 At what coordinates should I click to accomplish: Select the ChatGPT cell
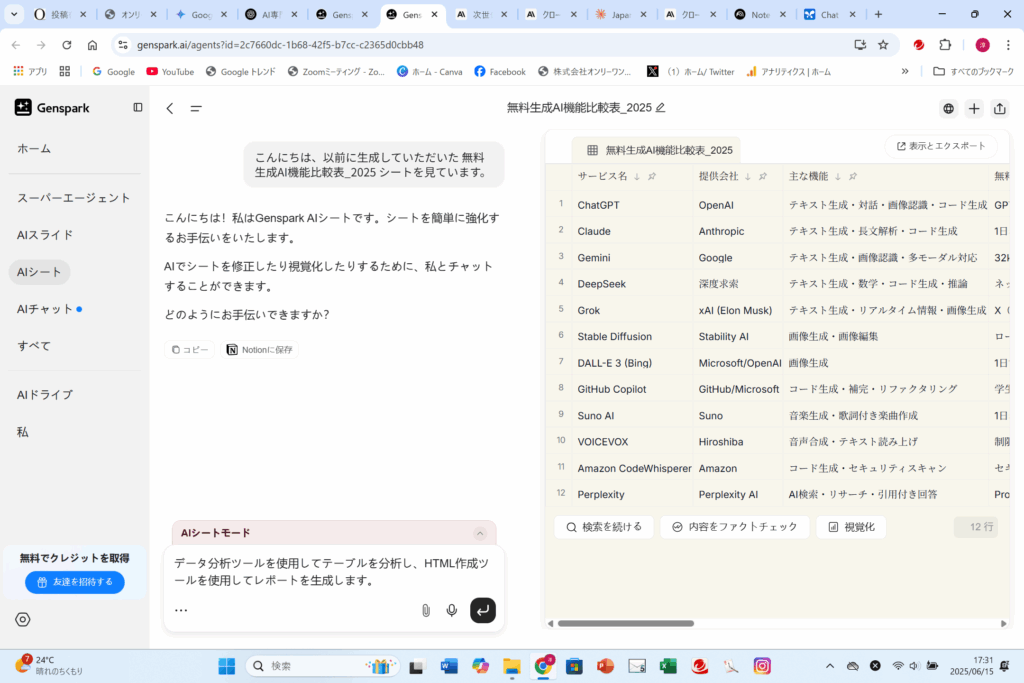(632, 205)
